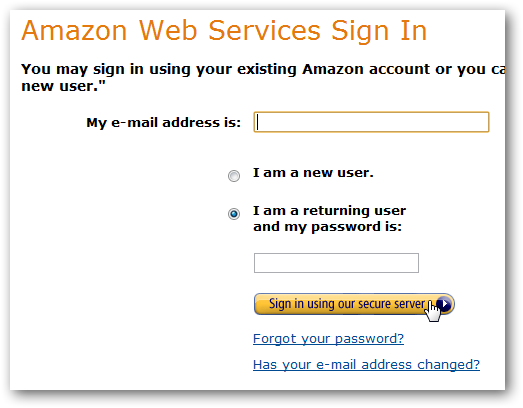The image size is (523, 408).
Task: Submit login with the yellow secure server button
Action: [x=354, y=304]
